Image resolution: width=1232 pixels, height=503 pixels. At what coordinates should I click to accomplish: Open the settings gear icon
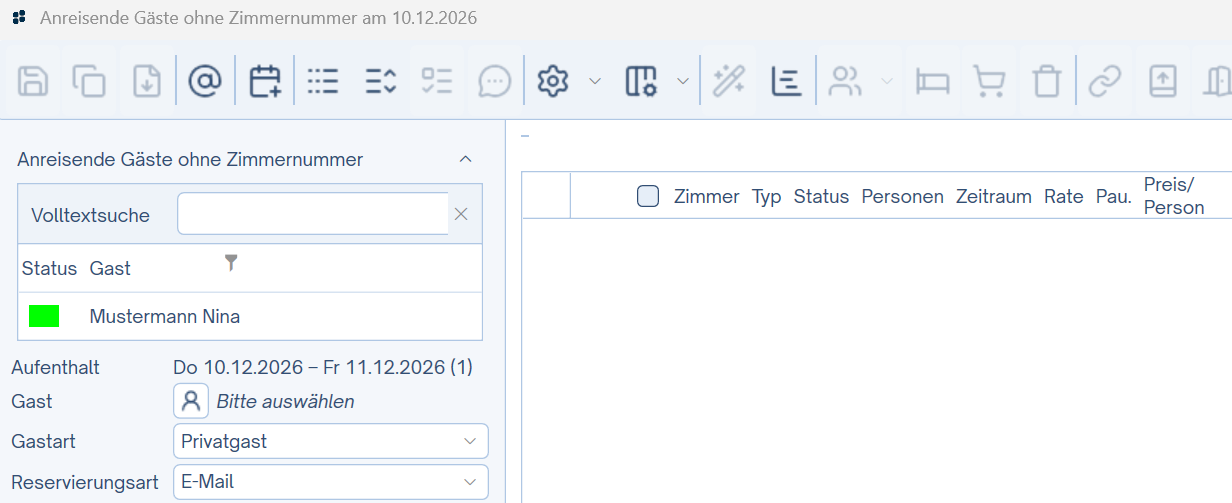tap(553, 81)
